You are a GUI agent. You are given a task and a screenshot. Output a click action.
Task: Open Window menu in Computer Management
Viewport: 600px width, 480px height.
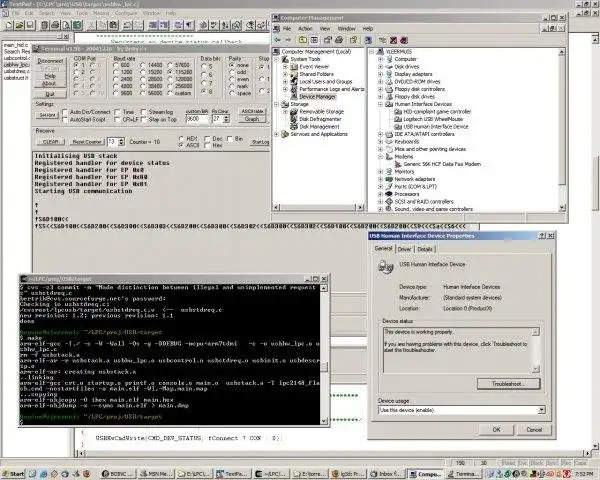(x=346, y=29)
